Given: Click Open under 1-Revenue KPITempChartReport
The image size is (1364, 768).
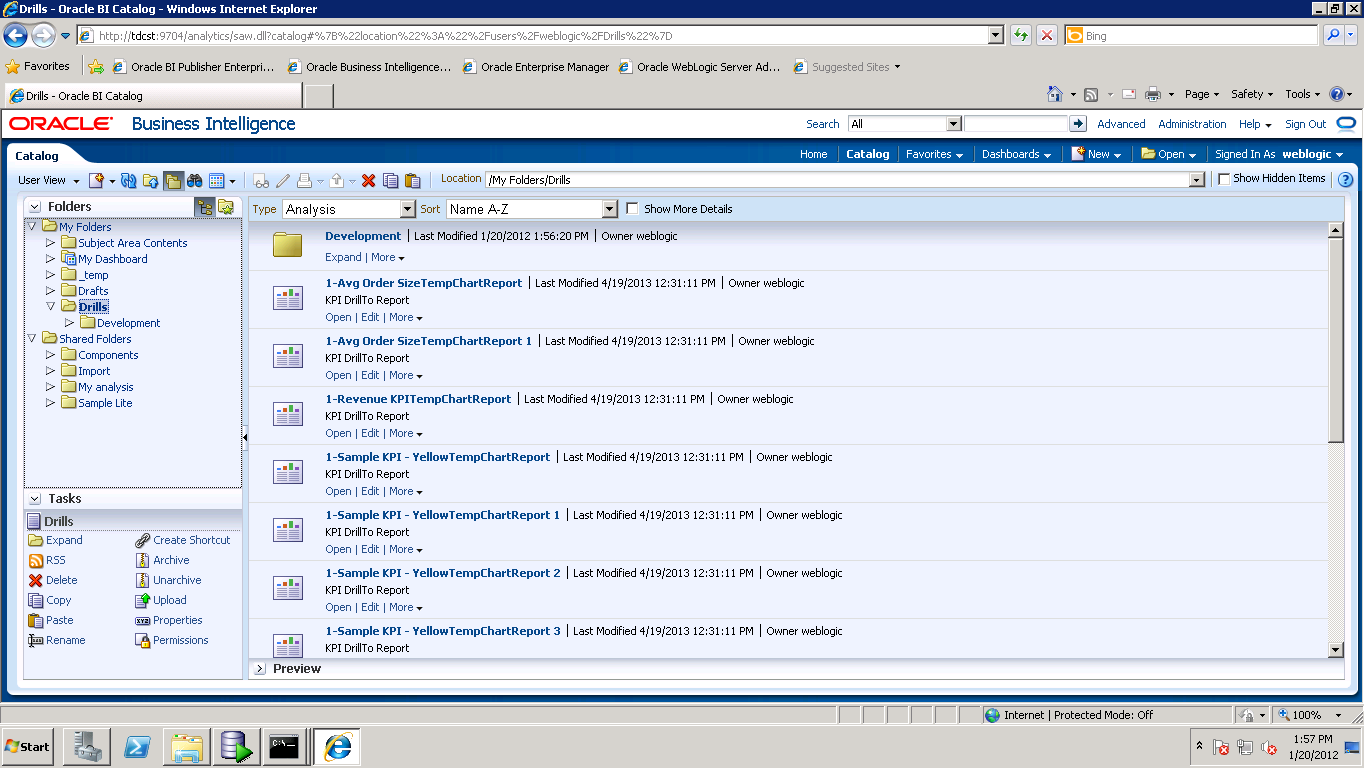Looking at the screenshot, I should (x=338, y=433).
